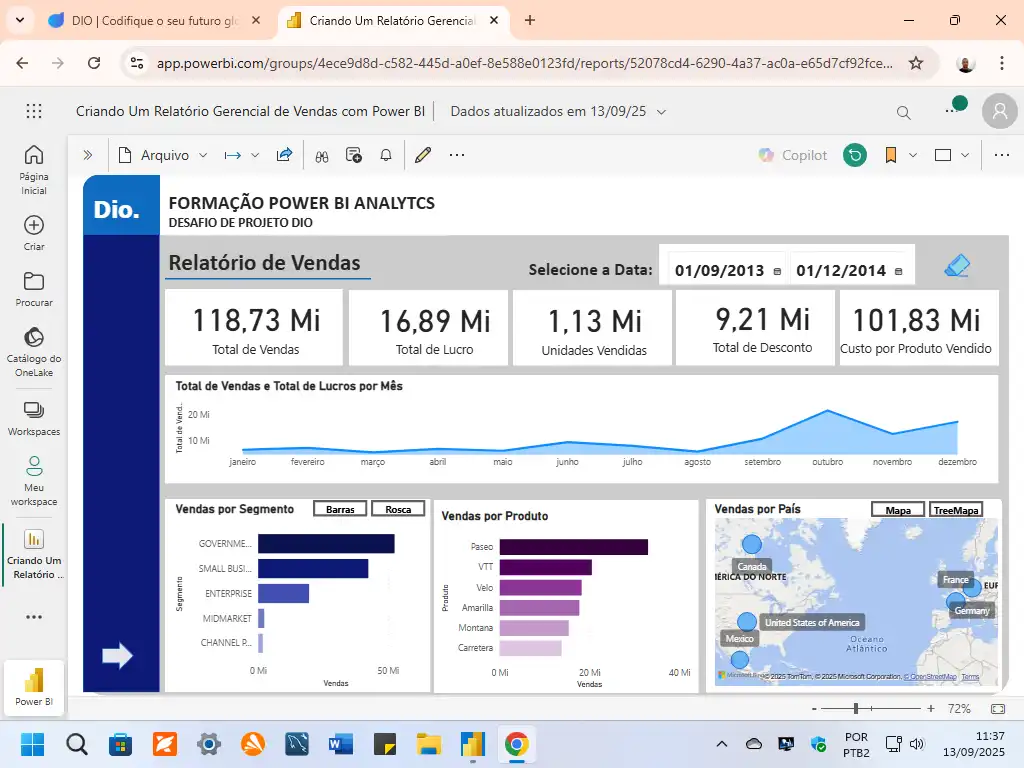Screen dimensions: 1024x768
Task: Click fit to page icon
Action: click(x=998, y=709)
